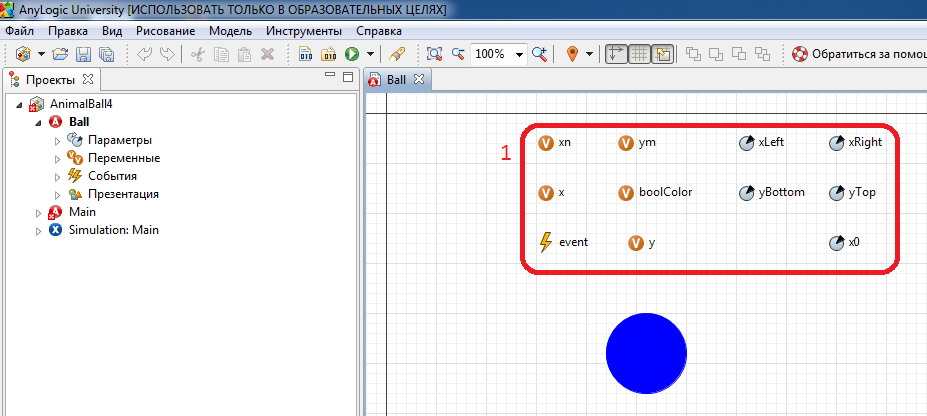Click the Paste clipboard icon
This screenshot has width=927, height=416.
[x=244, y=54]
